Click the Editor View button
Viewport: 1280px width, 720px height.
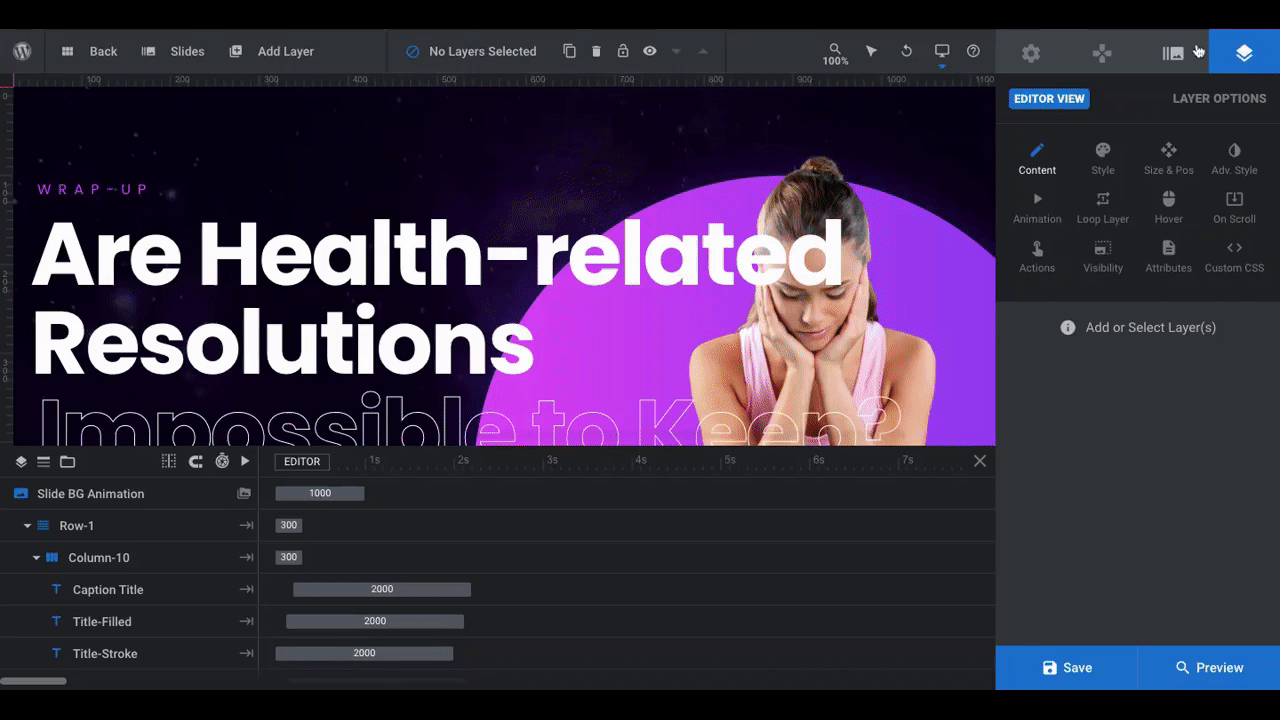1049,99
